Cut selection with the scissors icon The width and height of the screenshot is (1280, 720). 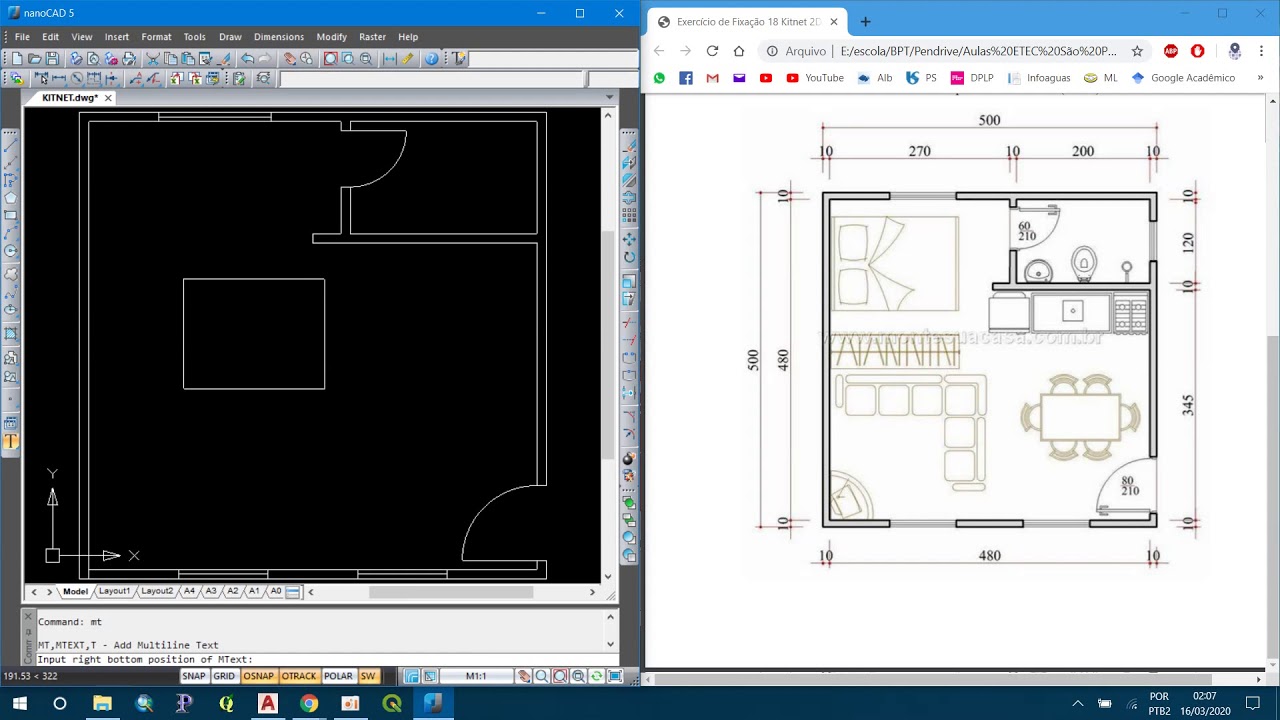pyautogui.click(x=153, y=59)
